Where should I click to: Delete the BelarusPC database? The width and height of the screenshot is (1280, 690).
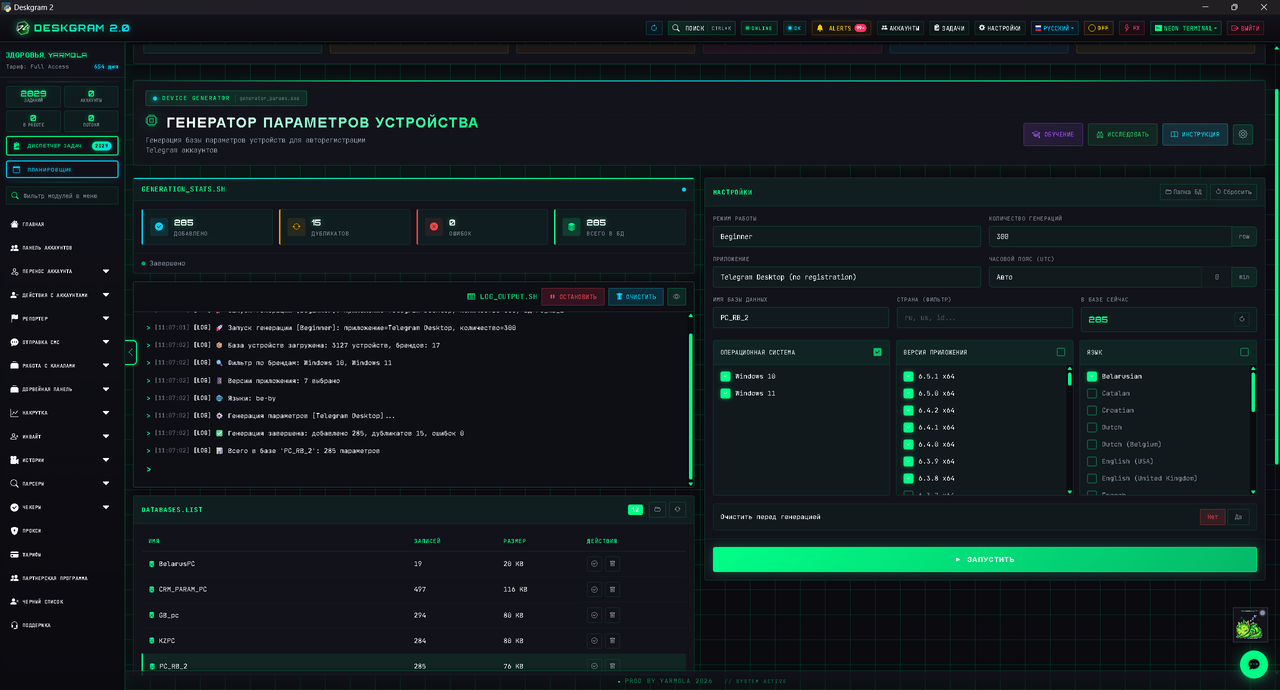(613, 564)
